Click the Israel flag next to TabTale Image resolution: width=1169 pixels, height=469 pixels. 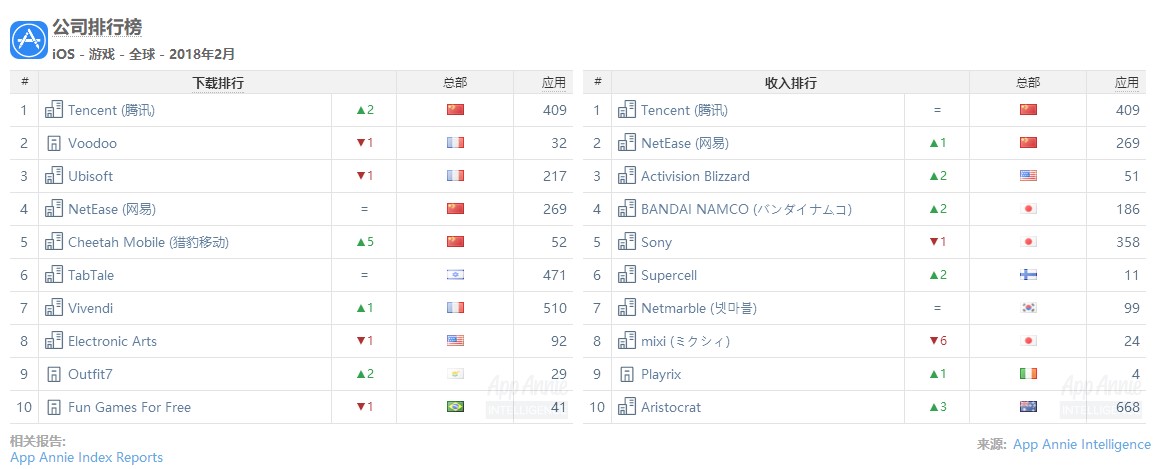point(455,275)
